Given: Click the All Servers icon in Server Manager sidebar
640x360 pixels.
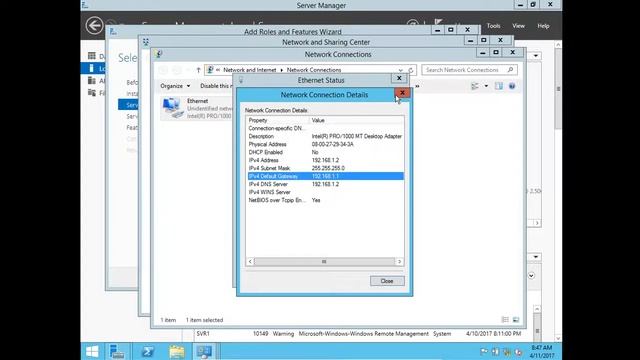Looking at the screenshot, I should 92,81.
